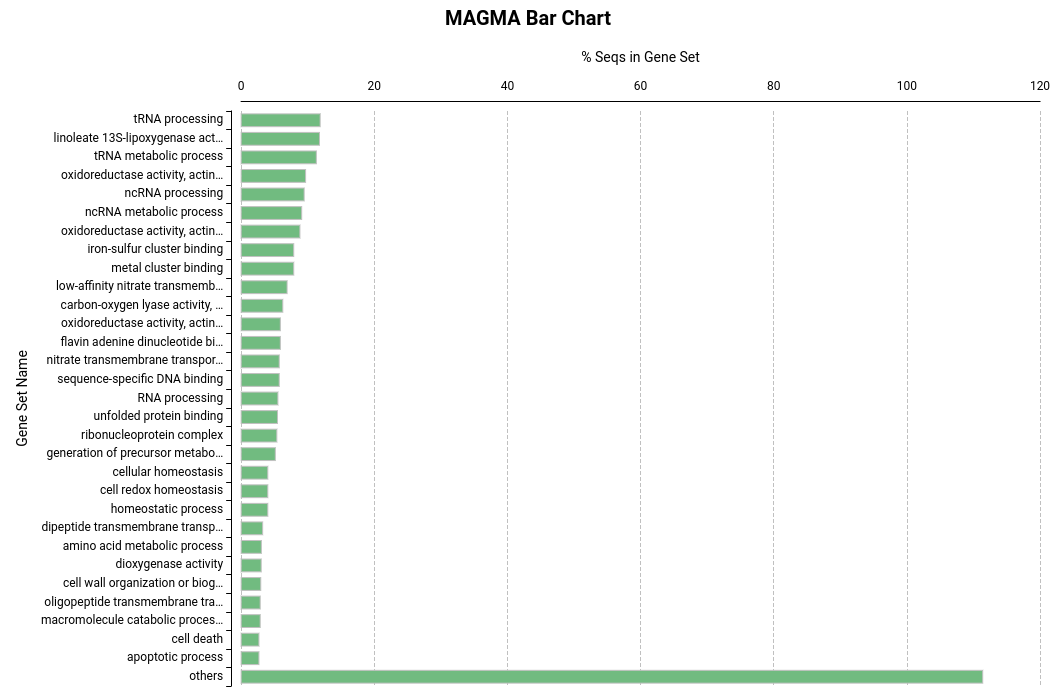Screen dimensions: 1052x699
Task: Select the unfolded protein binding bar
Action: coord(259,417)
